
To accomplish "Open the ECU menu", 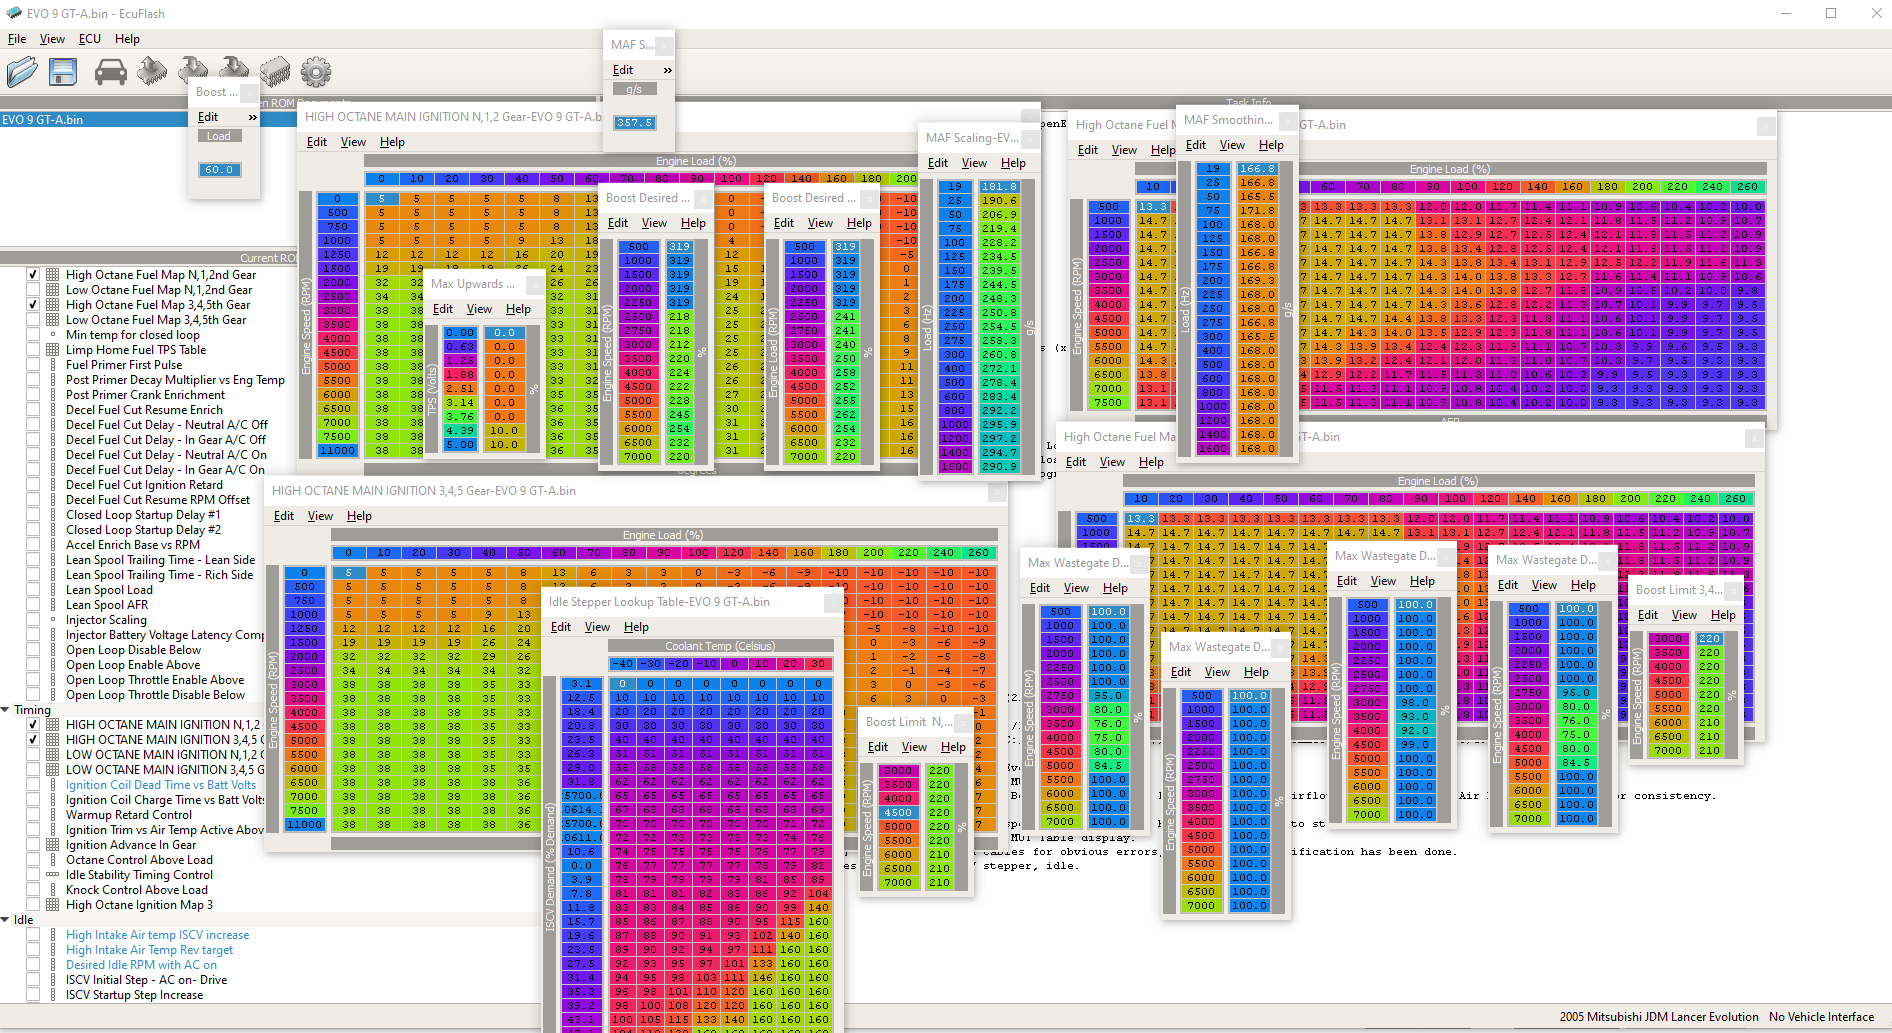I will coord(90,39).
